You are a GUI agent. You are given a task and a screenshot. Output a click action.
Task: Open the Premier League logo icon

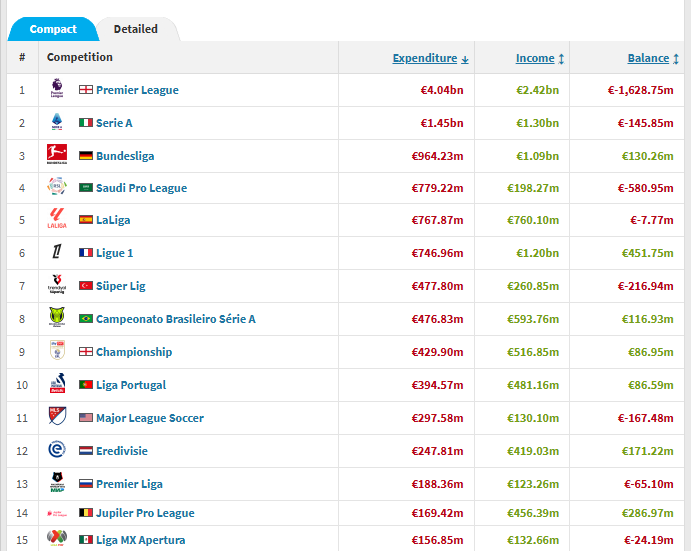coord(57,88)
